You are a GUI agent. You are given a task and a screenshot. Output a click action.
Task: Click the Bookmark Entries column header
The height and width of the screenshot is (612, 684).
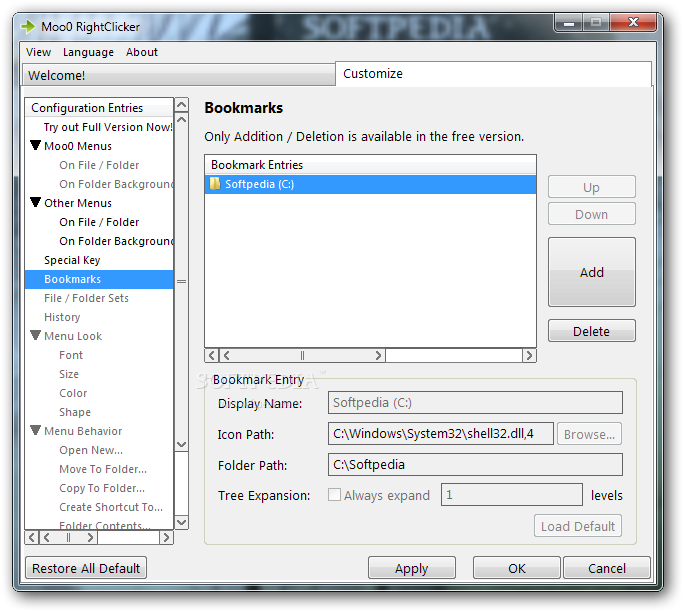[x=370, y=165]
